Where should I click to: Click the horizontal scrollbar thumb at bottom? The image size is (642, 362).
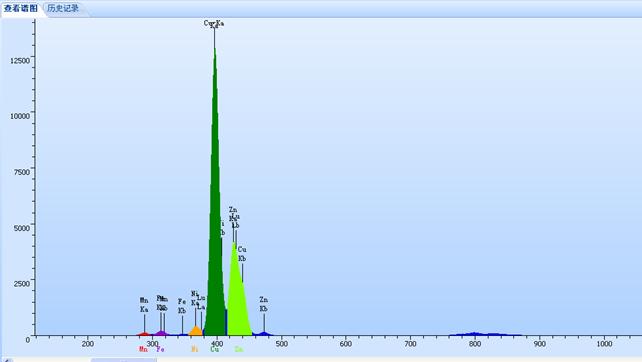click(124, 360)
